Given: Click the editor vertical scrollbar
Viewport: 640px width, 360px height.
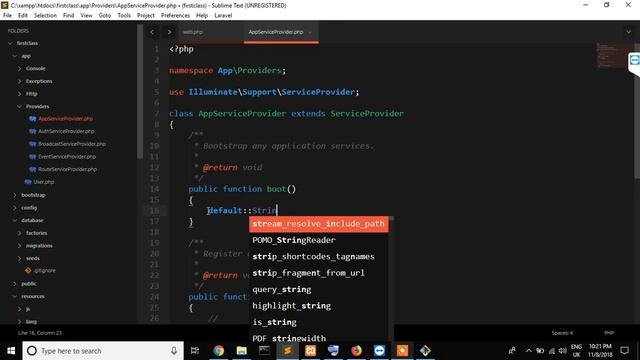Looking at the screenshot, I should pos(637,110).
